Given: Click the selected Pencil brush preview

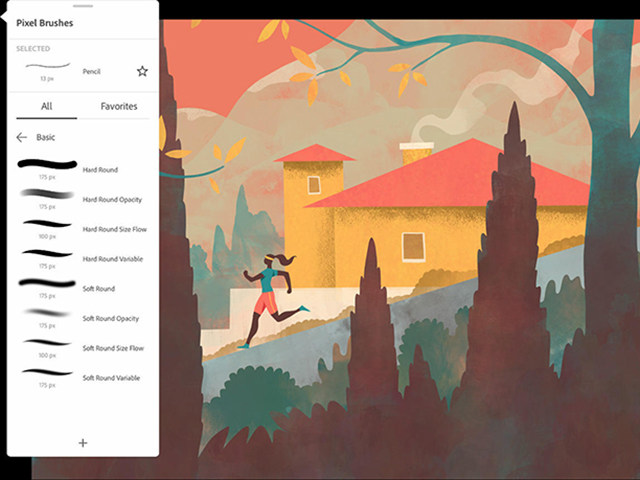Looking at the screenshot, I should (x=46, y=66).
